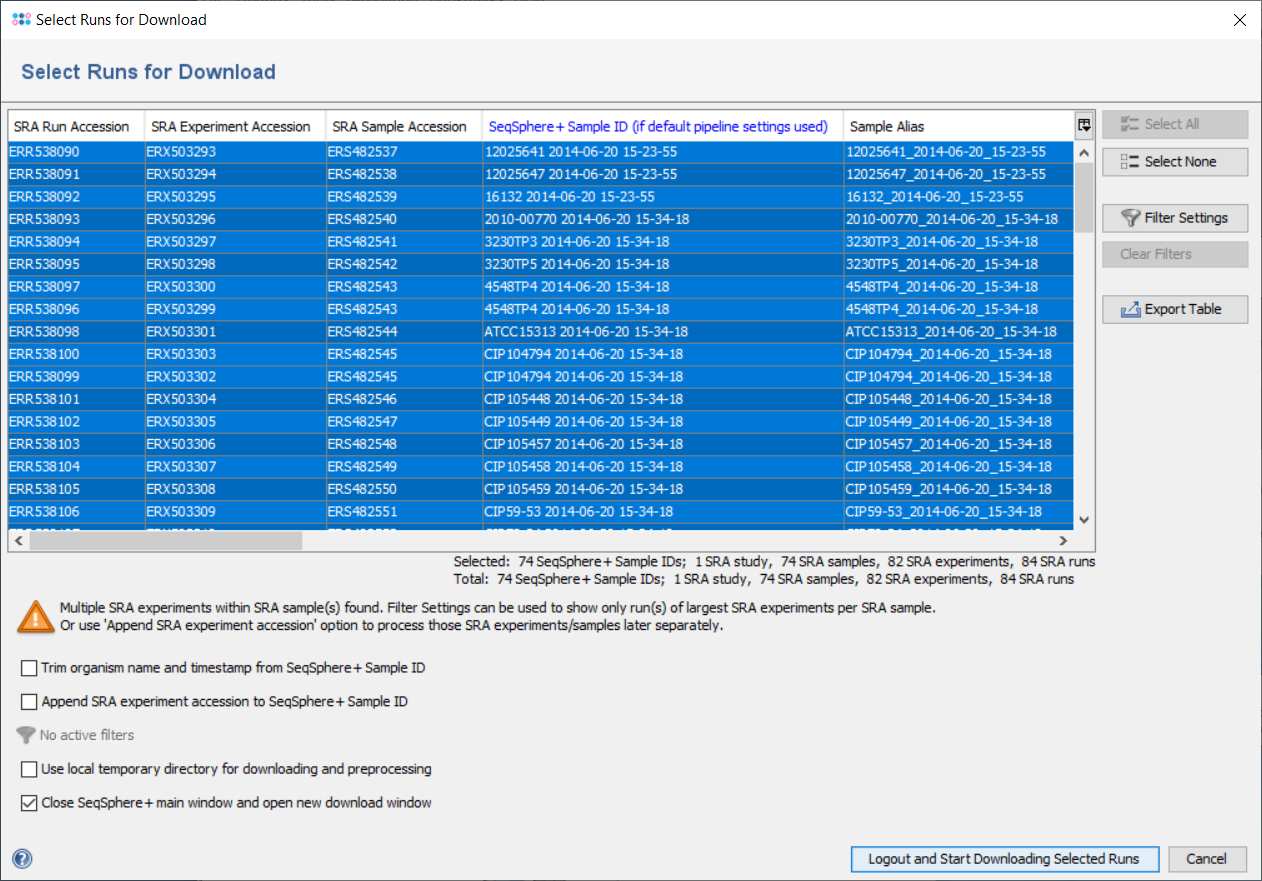The height and width of the screenshot is (881, 1262).
Task: Uncheck Close SeqSphere+ main window option
Action: (29, 803)
